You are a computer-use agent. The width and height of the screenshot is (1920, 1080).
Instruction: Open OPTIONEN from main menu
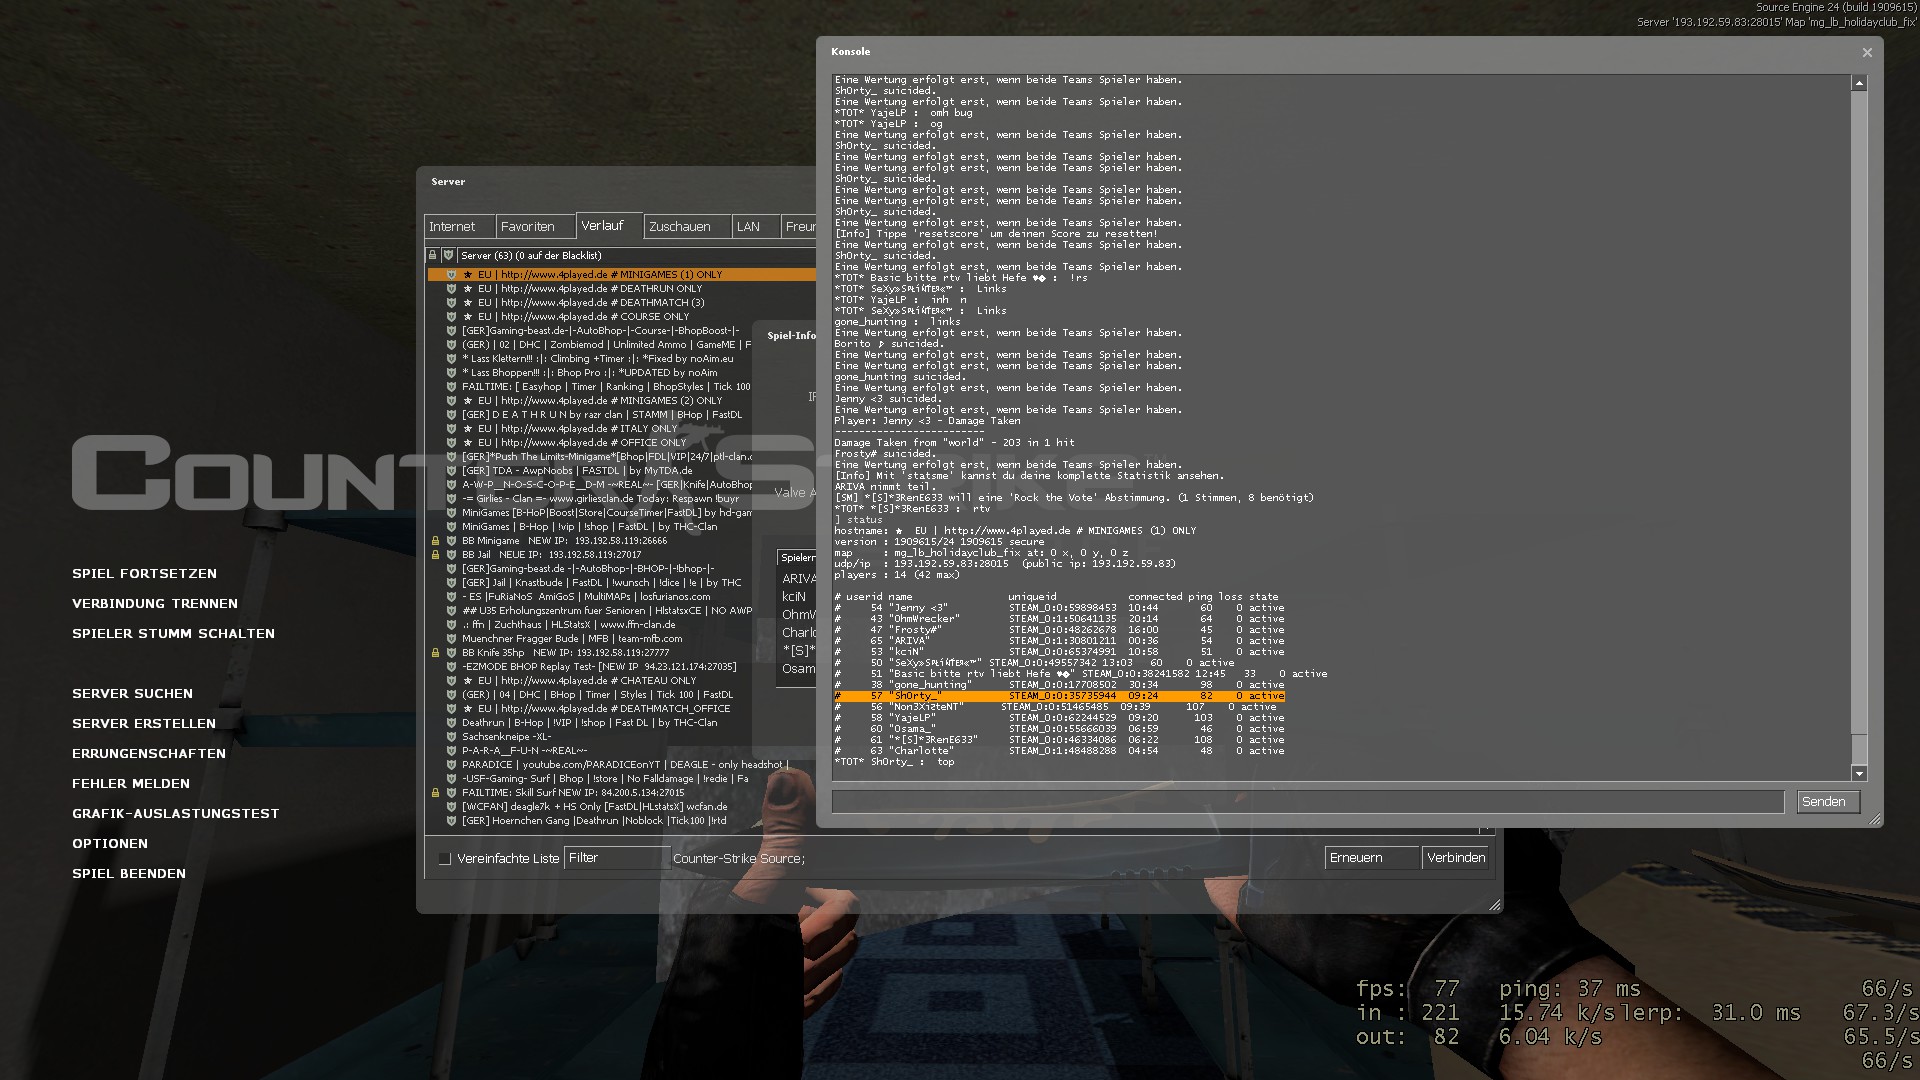click(110, 844)
